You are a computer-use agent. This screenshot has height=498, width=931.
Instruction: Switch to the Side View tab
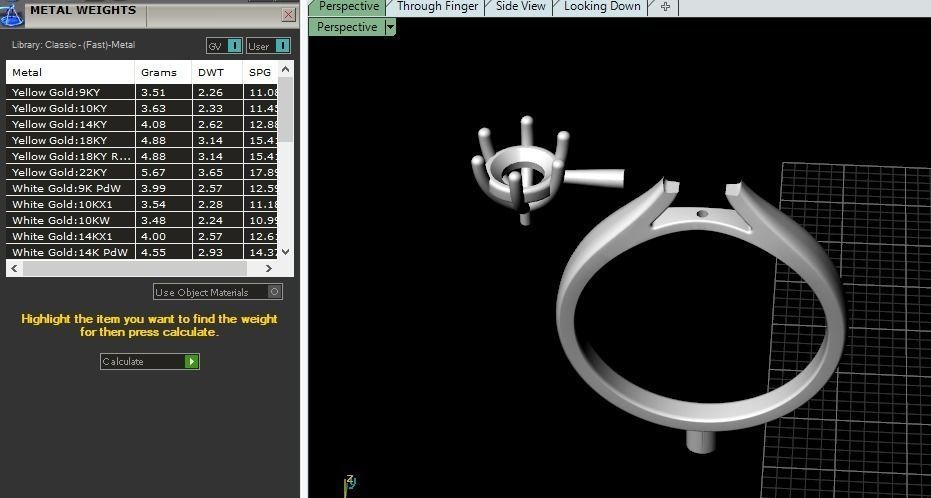point(521,7)
